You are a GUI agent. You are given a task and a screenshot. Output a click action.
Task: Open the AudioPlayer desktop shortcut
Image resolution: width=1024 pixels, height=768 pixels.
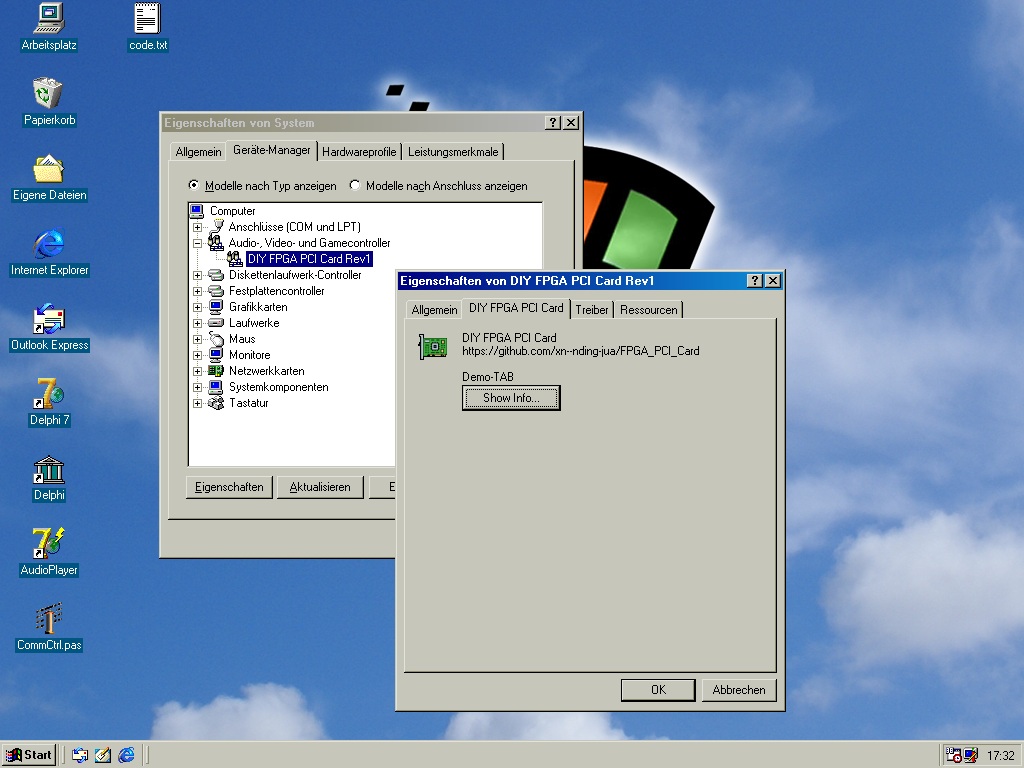(x=49, y=544)
